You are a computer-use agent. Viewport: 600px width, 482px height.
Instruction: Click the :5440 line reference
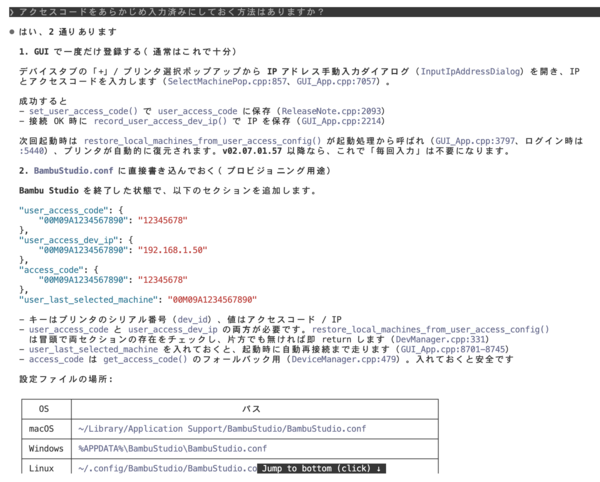(x=31, y=151)
